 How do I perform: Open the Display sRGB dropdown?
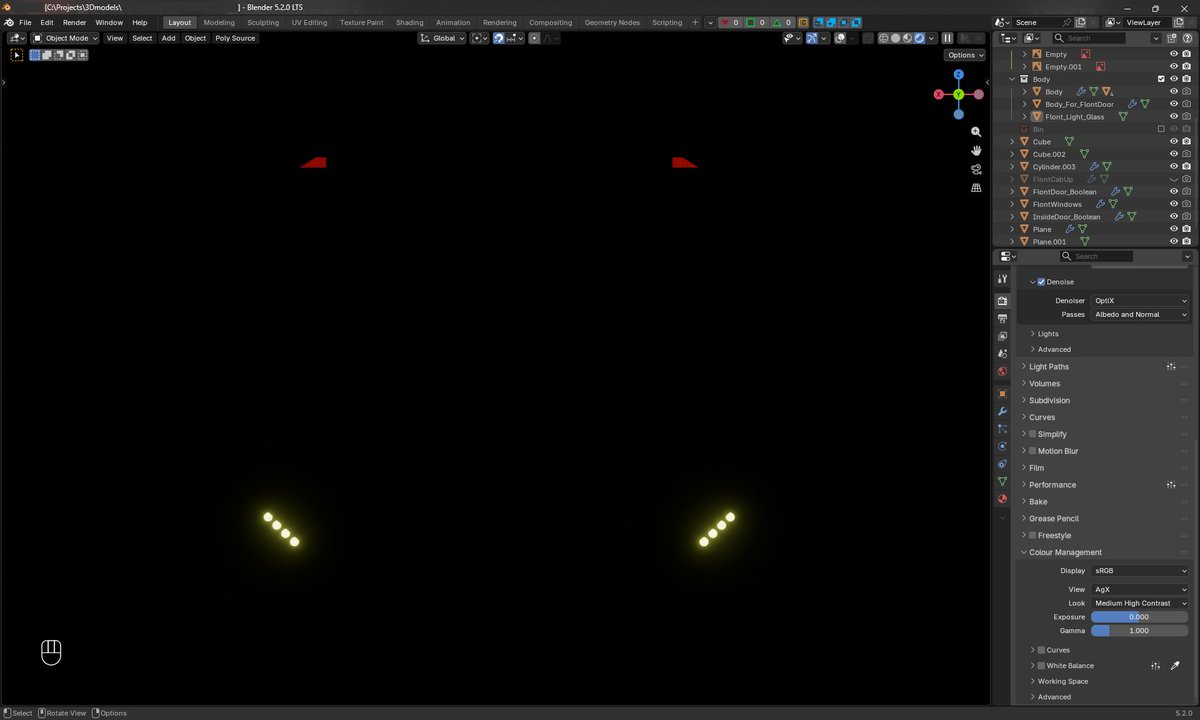point(1140,571)
